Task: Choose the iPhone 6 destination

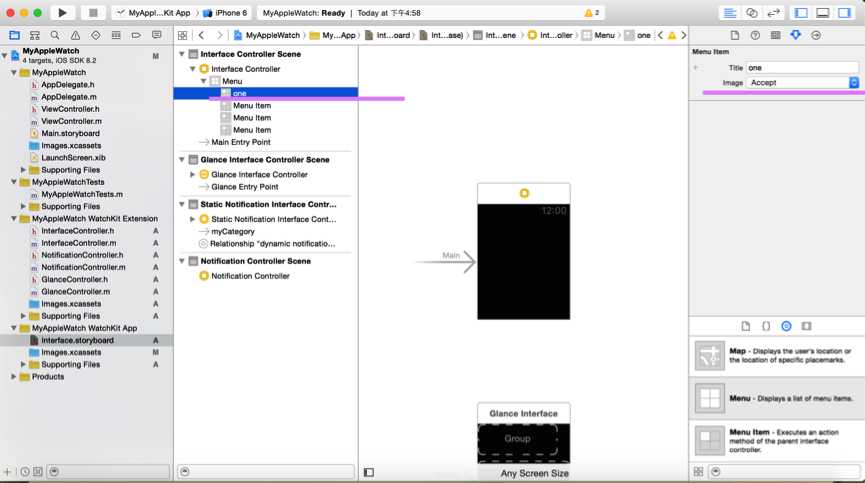Action: point(225,13)
